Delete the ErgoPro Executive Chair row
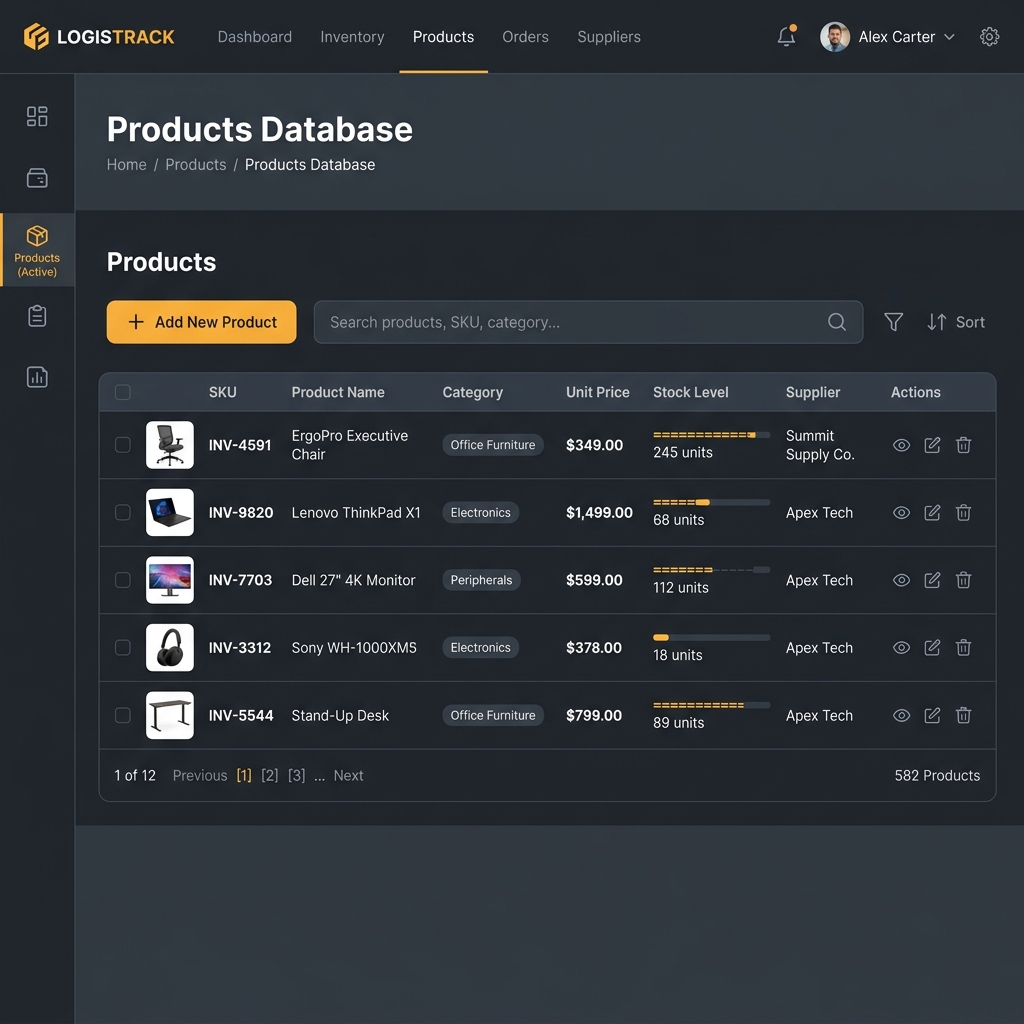Image resolution: width=1024 pixels, height=1024 pixels. coord(963,445)
